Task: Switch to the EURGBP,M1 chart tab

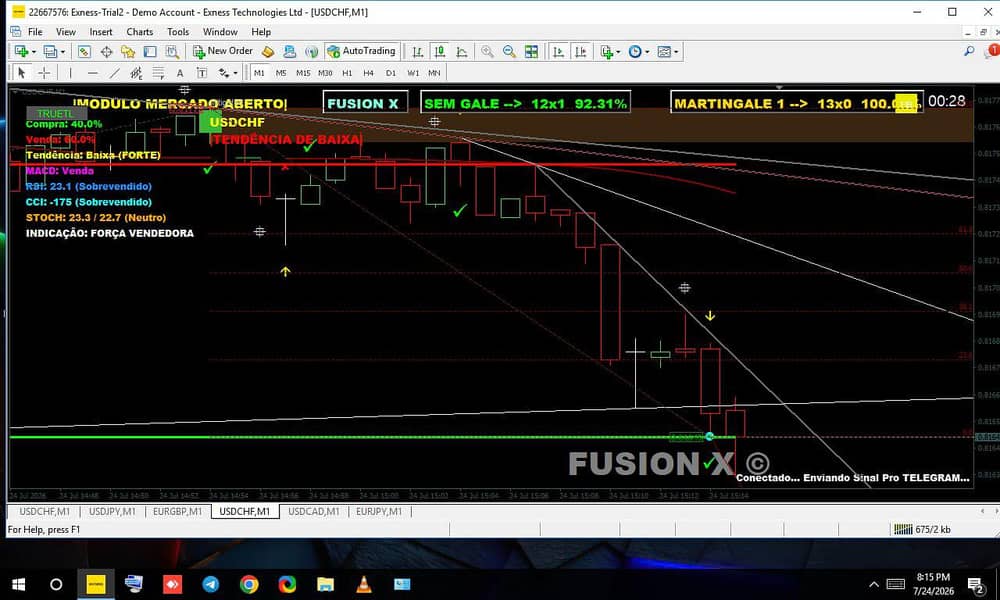Action: 177,511
